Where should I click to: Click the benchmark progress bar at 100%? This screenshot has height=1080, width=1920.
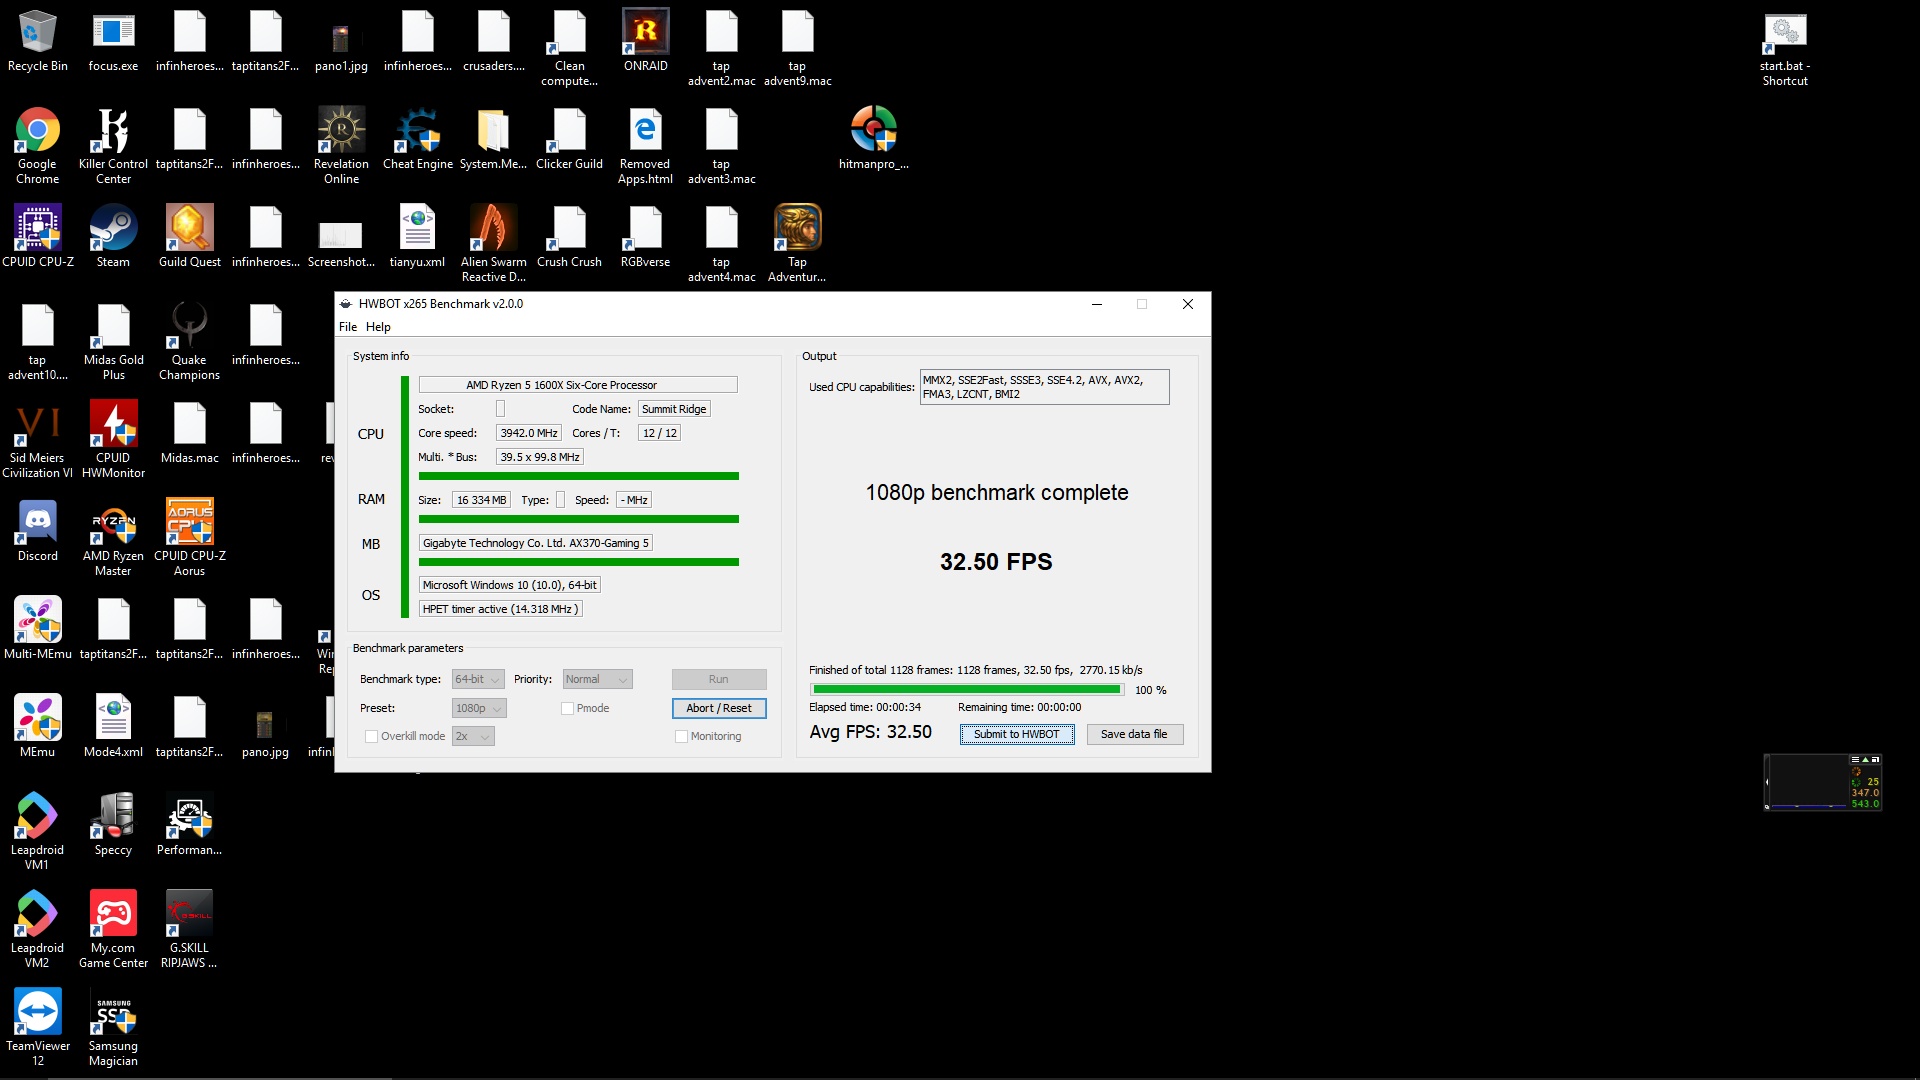tap(967, 690)
